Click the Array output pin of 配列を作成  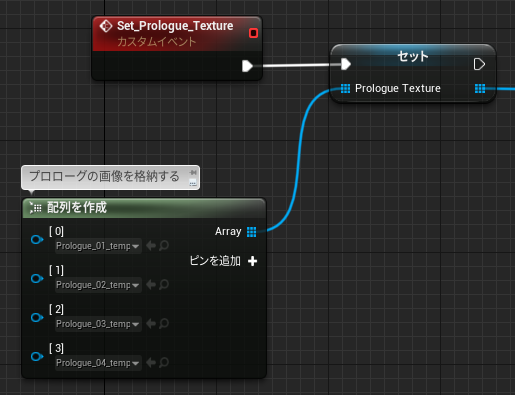pyautogui.click(x=252, y=232)
